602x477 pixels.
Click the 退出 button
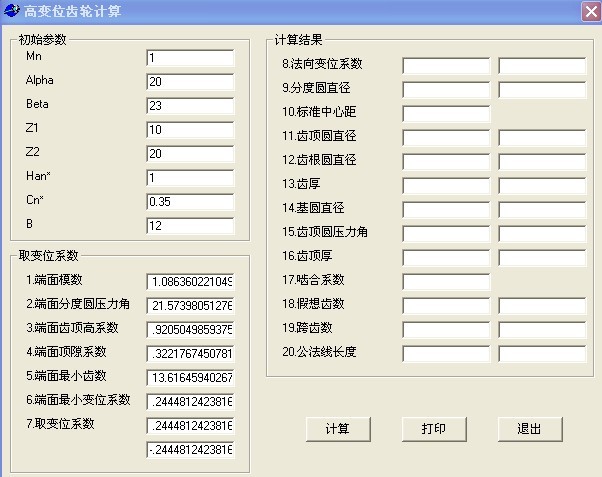530,429
